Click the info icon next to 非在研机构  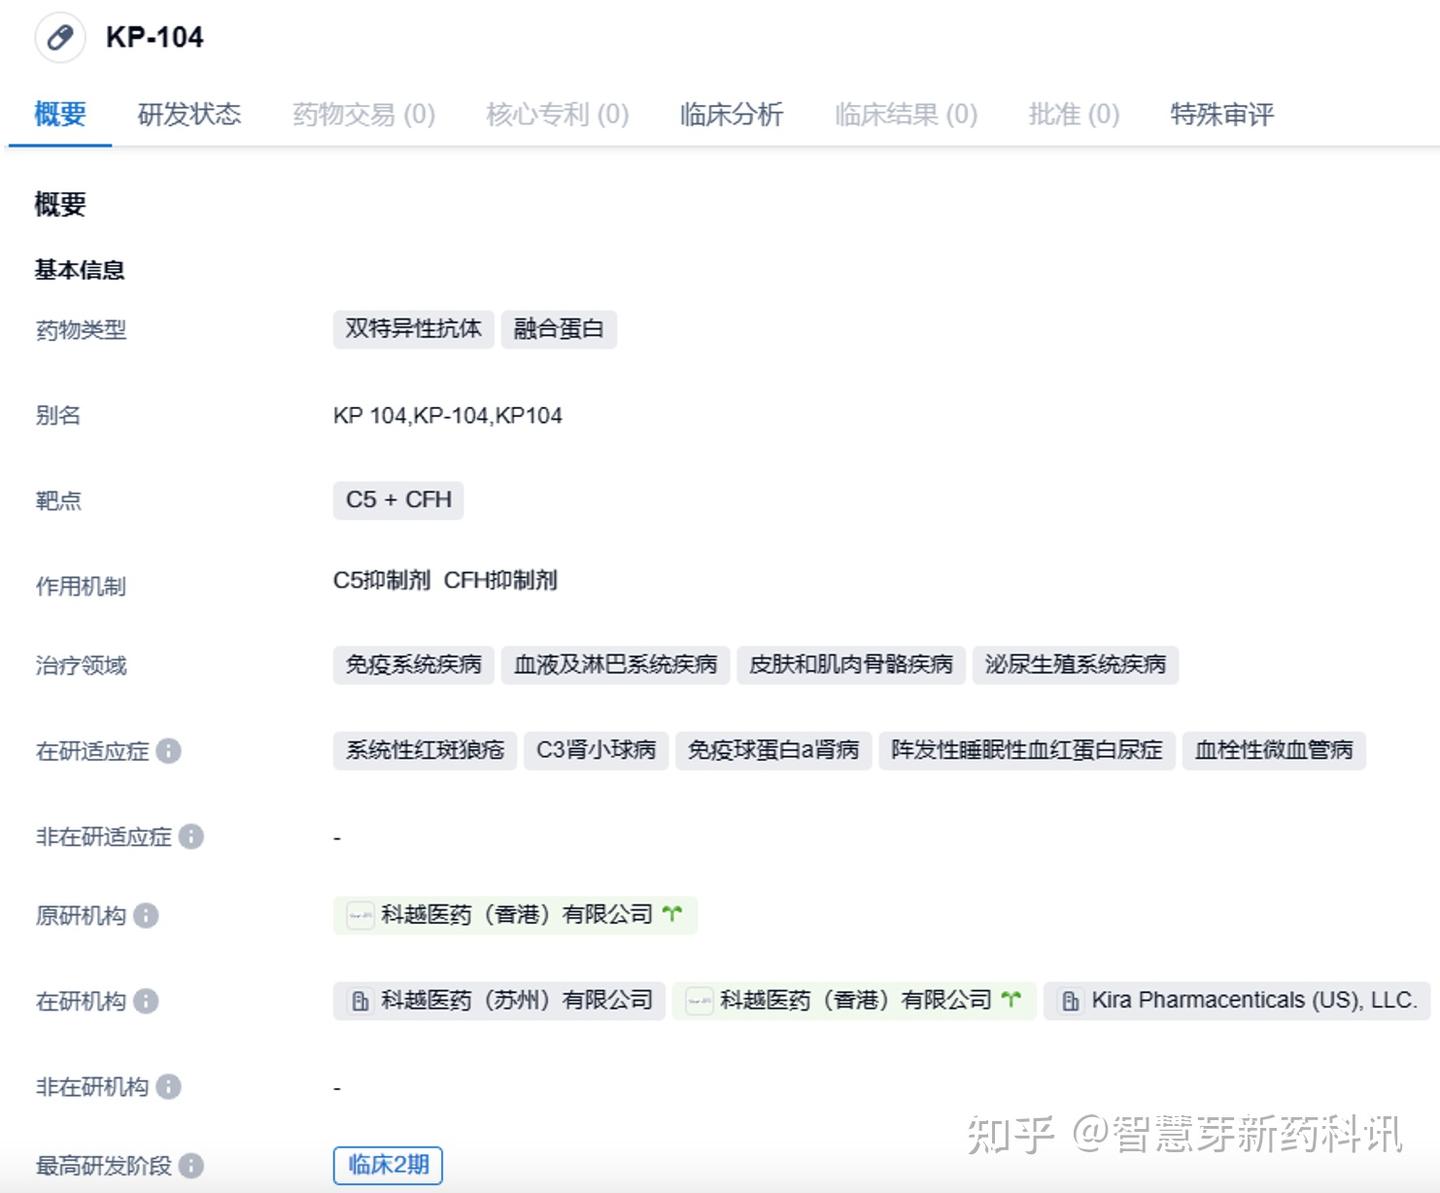169,1088
